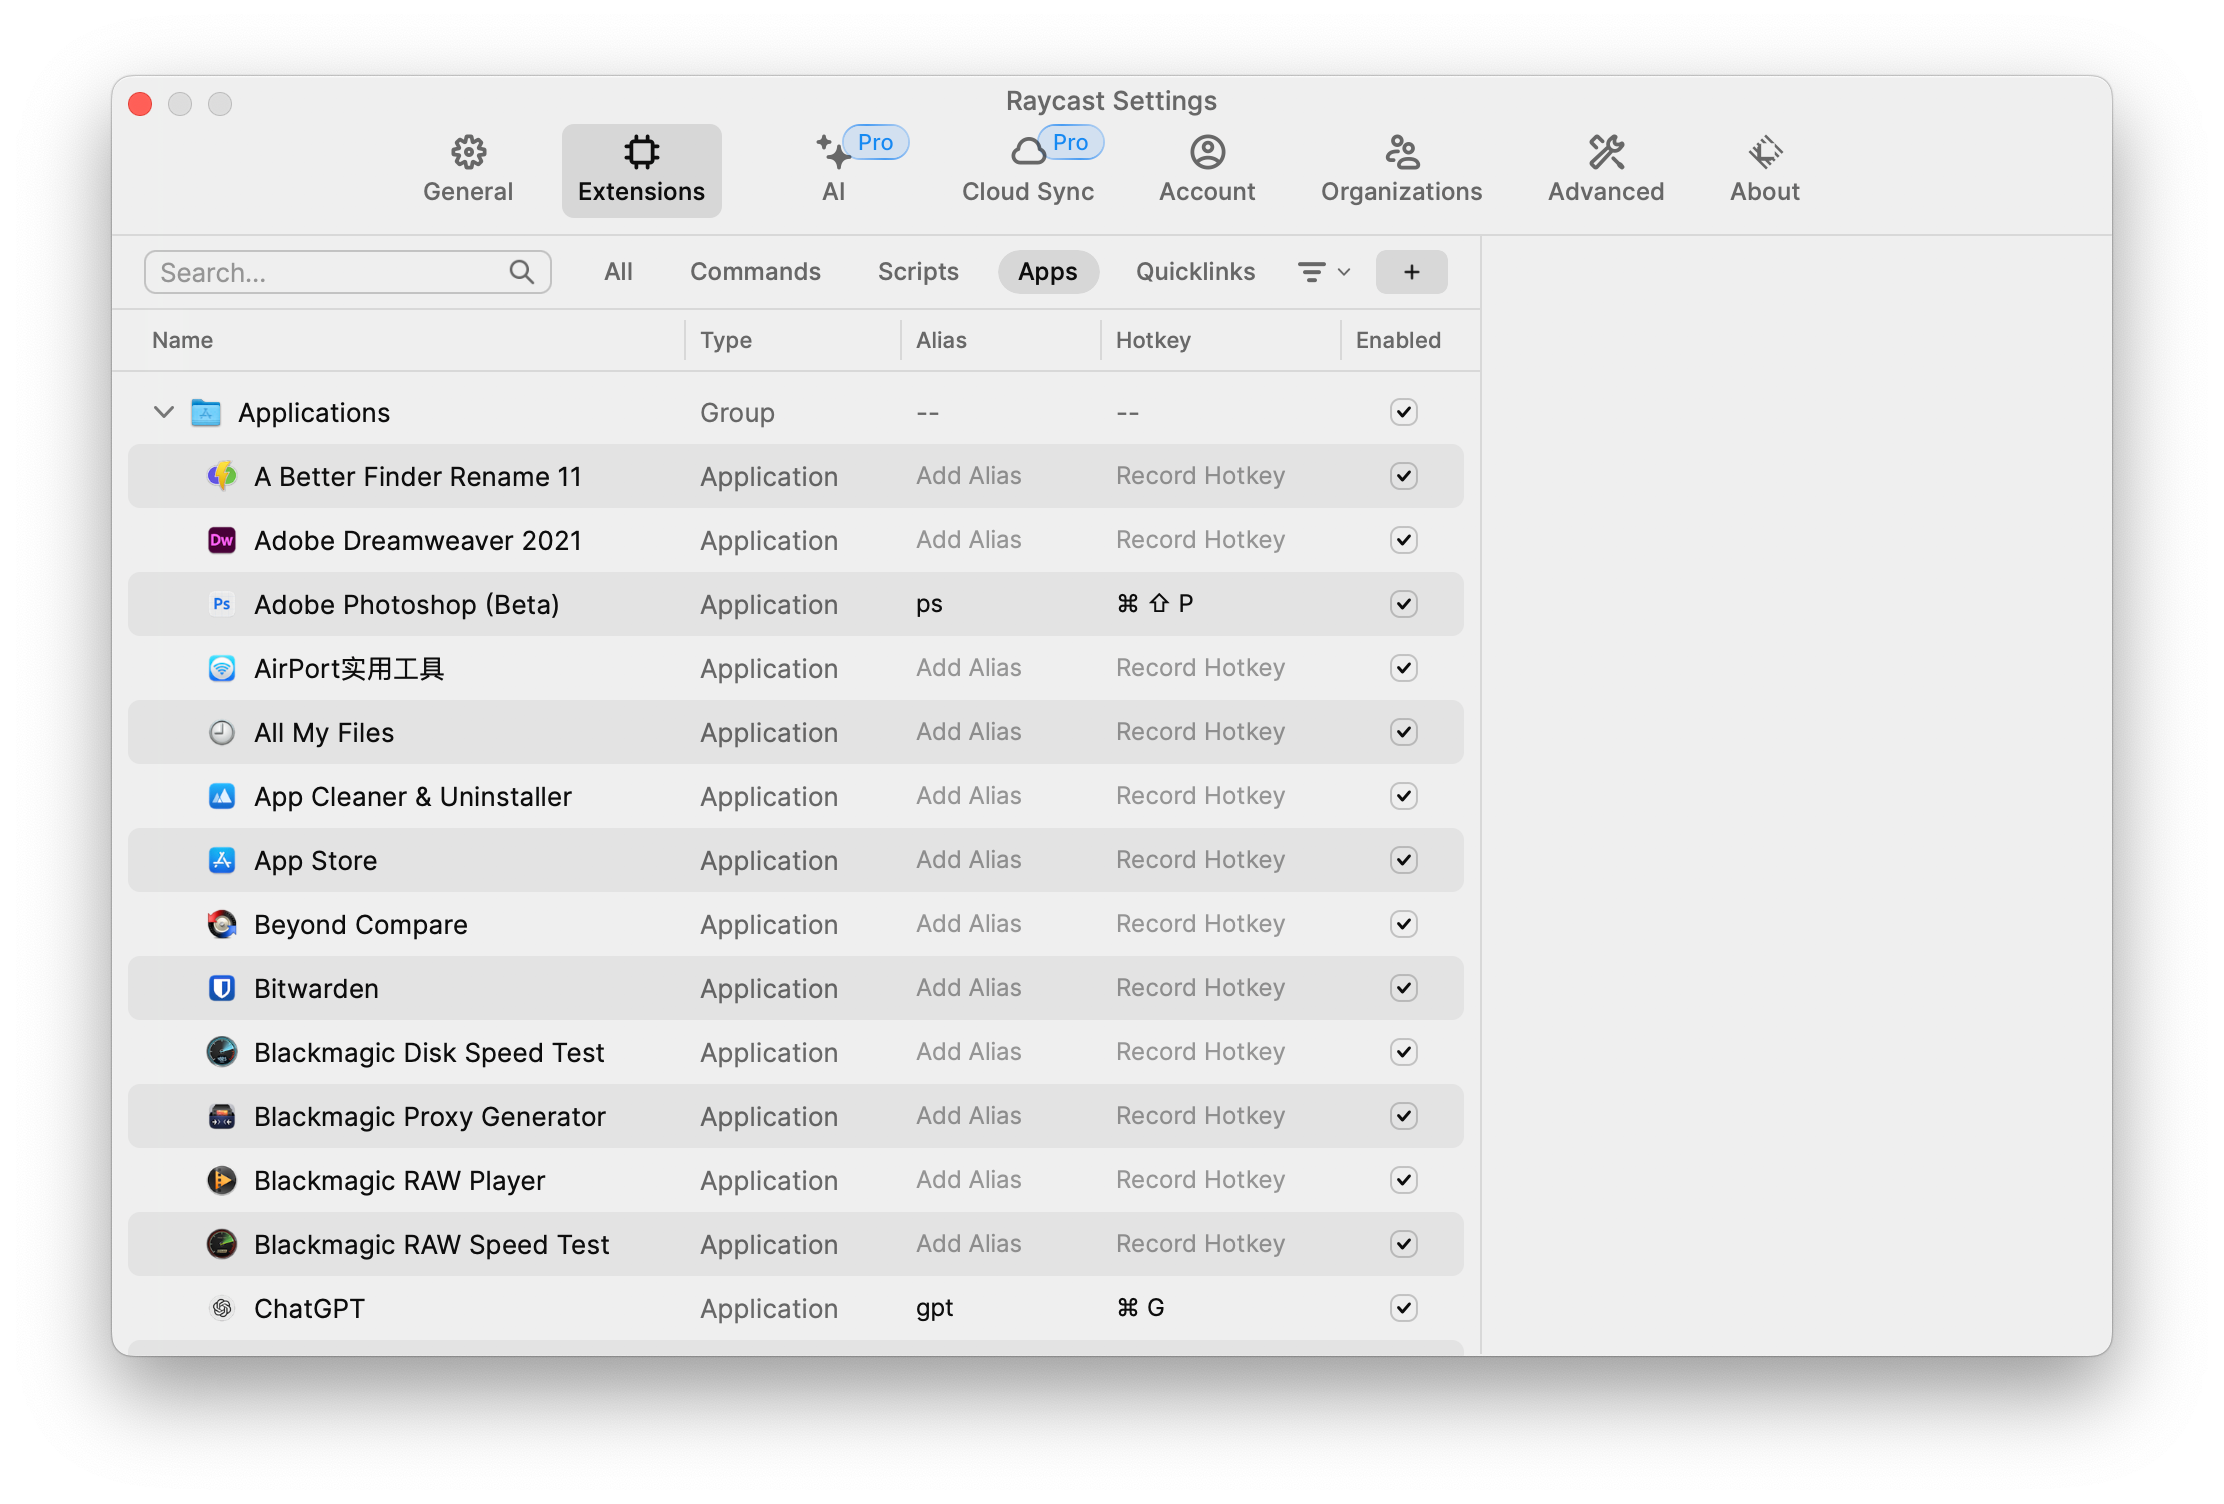Click the Applications group folder icon

tap(206, 412)
